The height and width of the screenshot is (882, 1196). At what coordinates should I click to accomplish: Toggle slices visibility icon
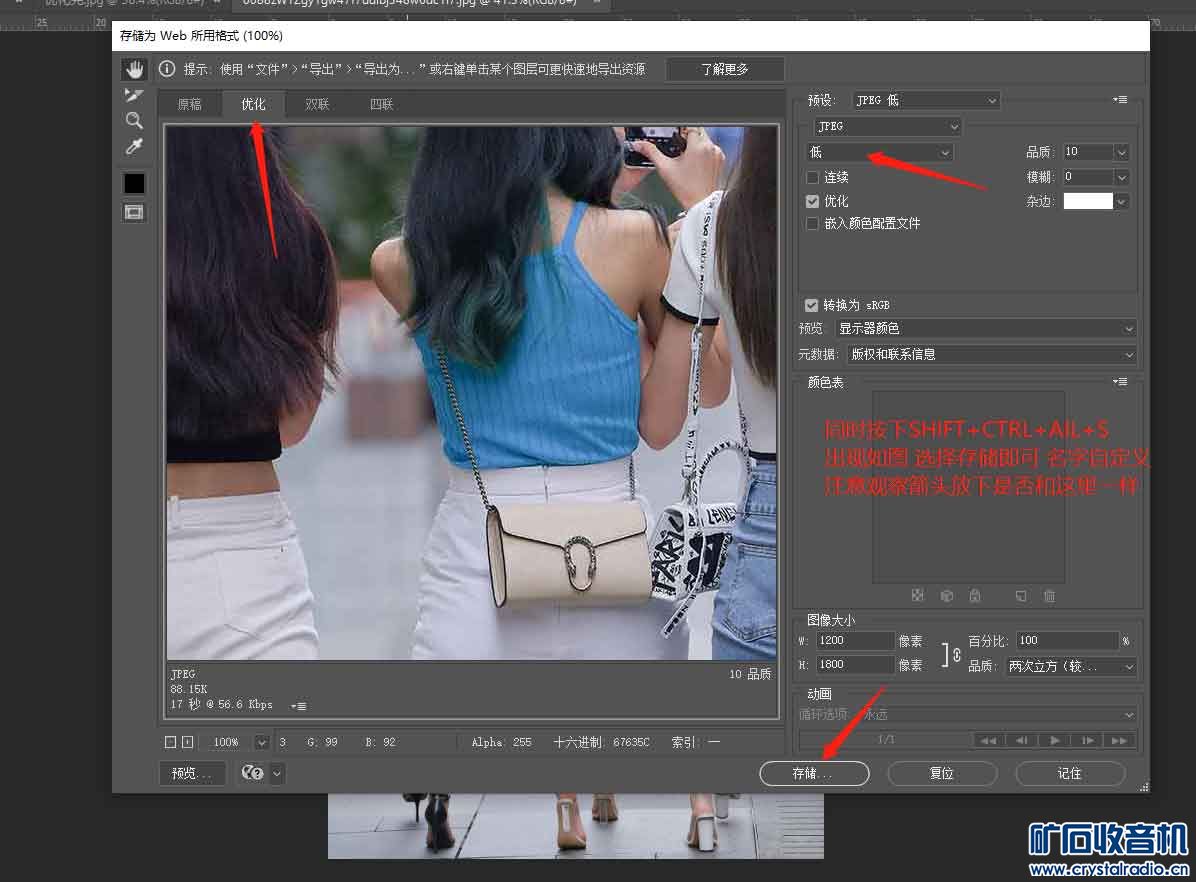pos(134,212)
